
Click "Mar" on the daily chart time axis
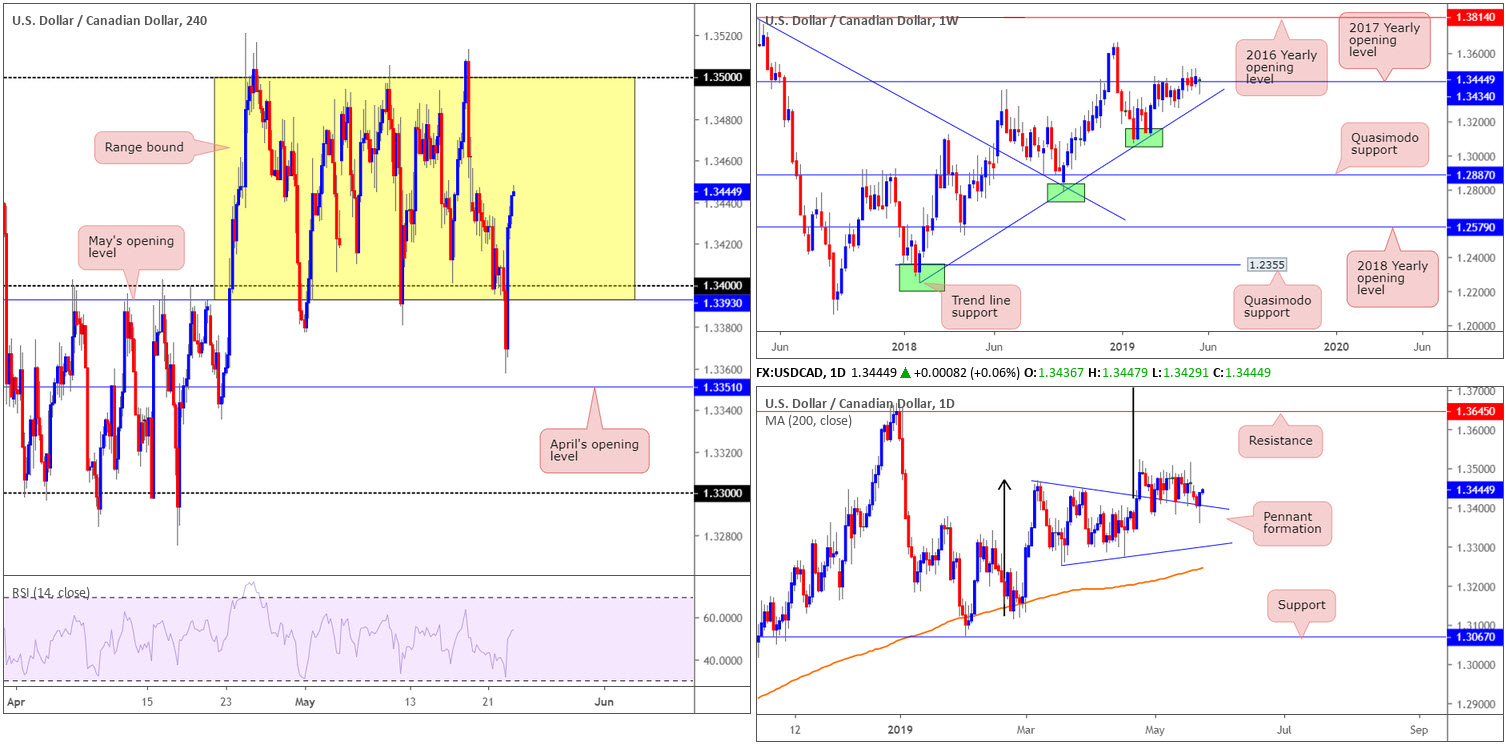(1025, 731)
